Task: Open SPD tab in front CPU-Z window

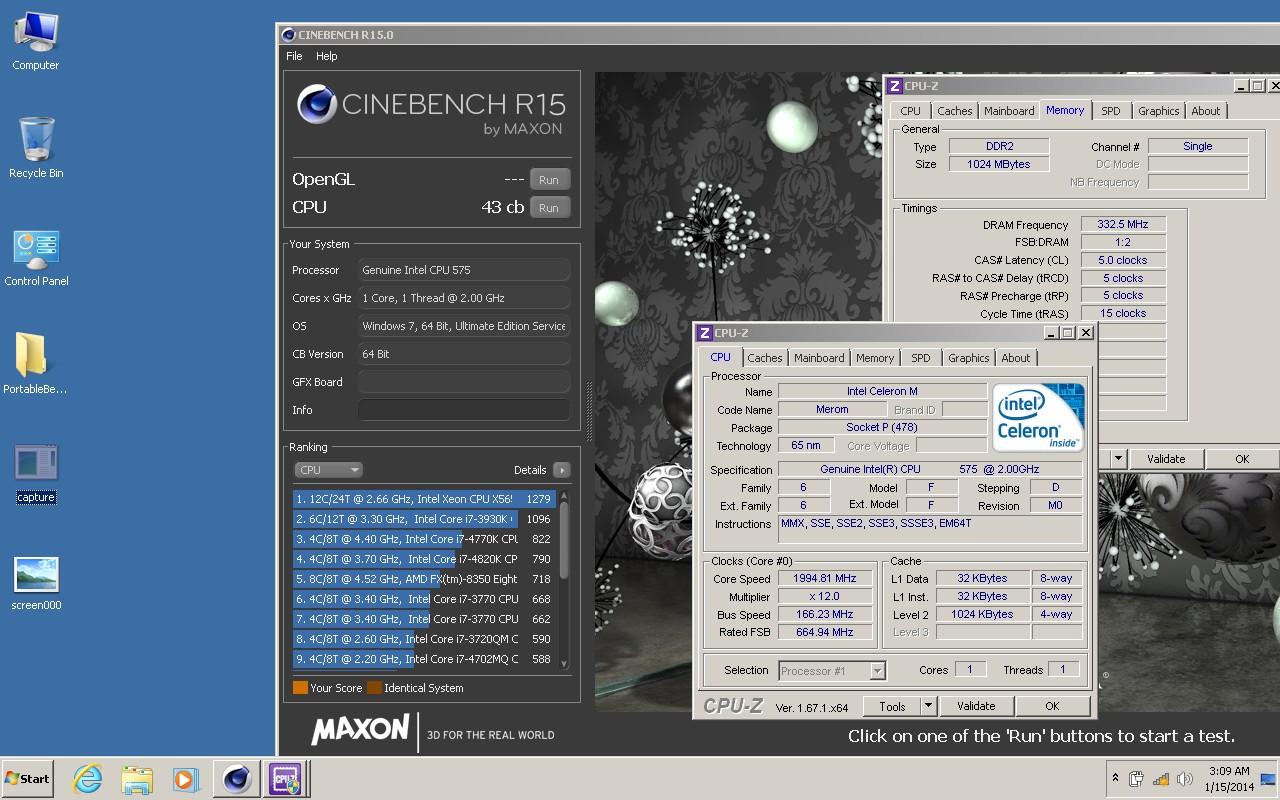Action: [x=921, y=358]
